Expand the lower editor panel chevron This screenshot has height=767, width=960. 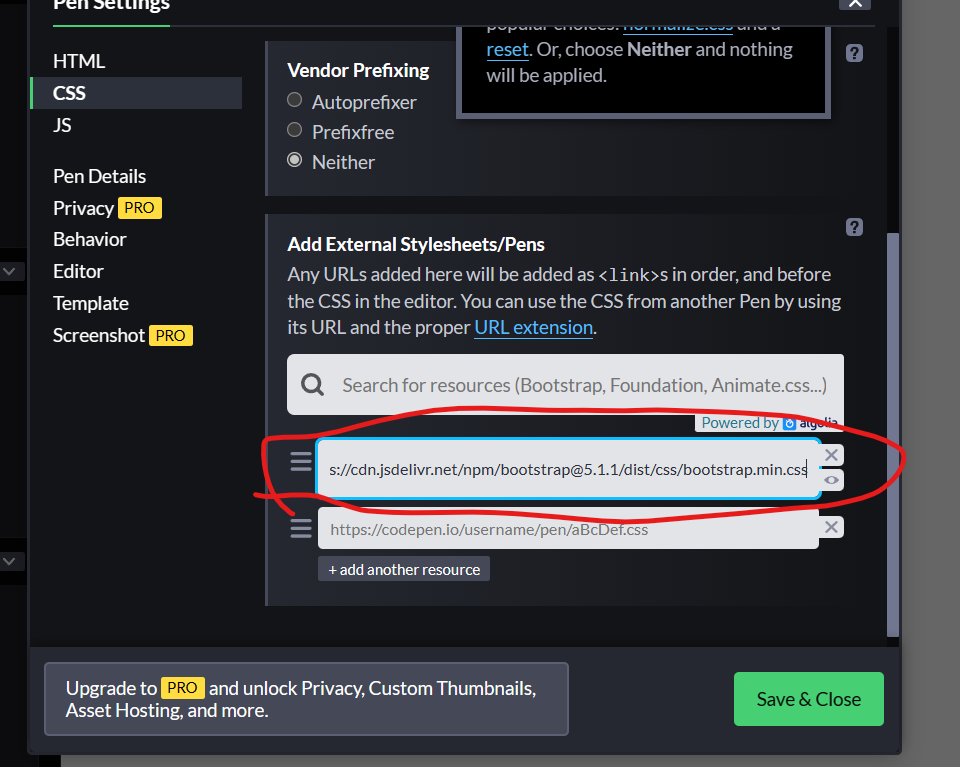coord(9,561)
